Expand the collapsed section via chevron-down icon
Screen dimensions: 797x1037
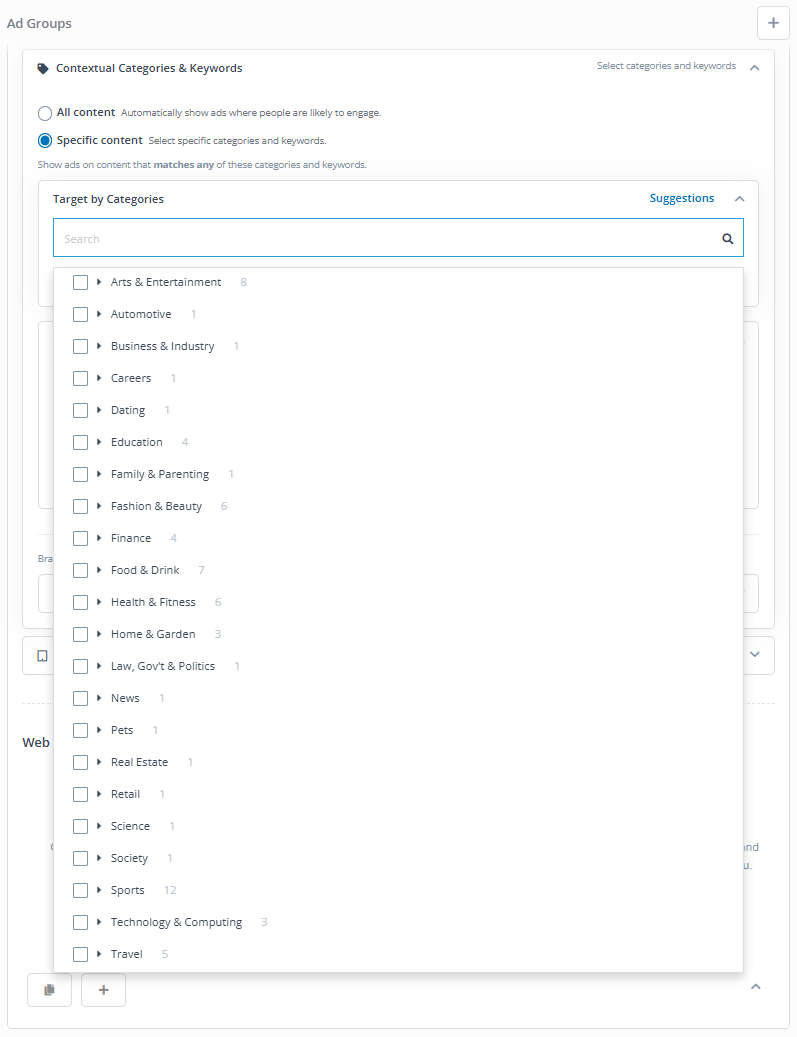click(755, 654)
